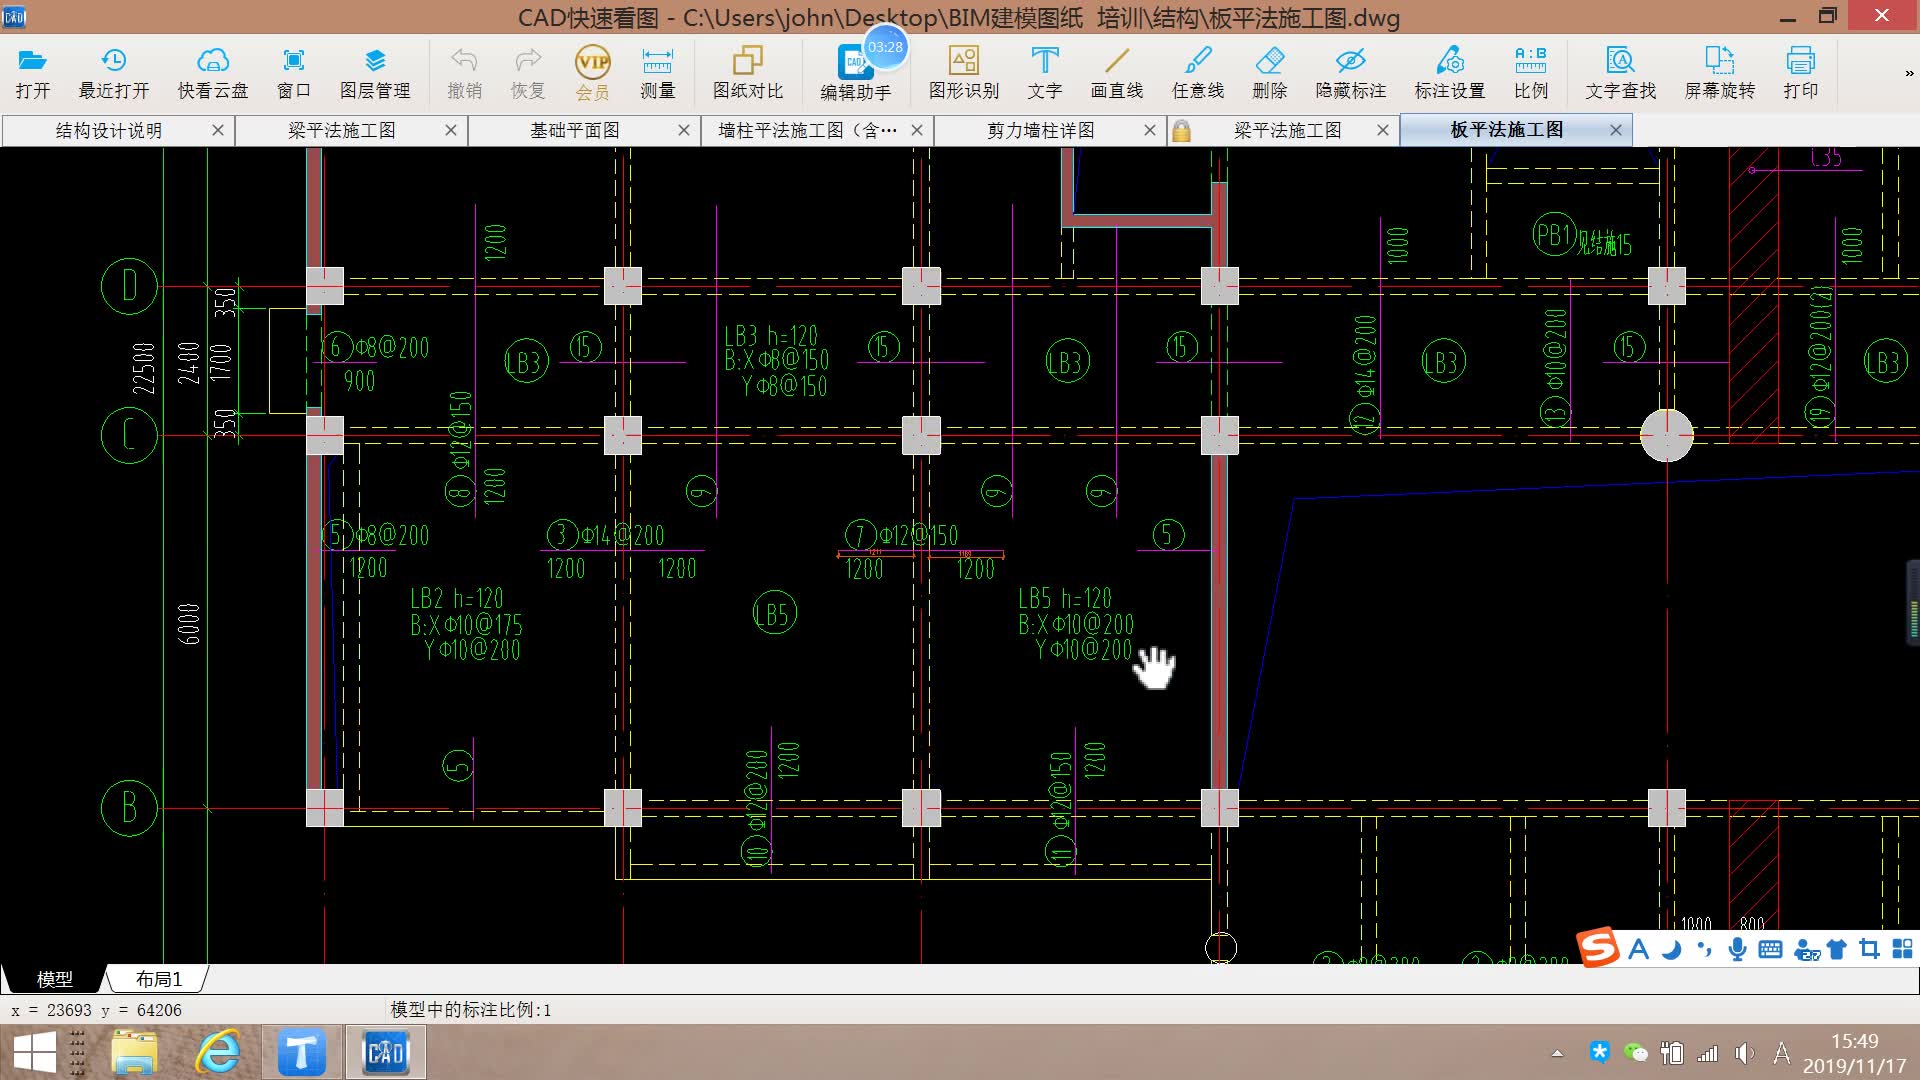
Task: Expand the toolbar overflow chevron
Action: 1908,73
